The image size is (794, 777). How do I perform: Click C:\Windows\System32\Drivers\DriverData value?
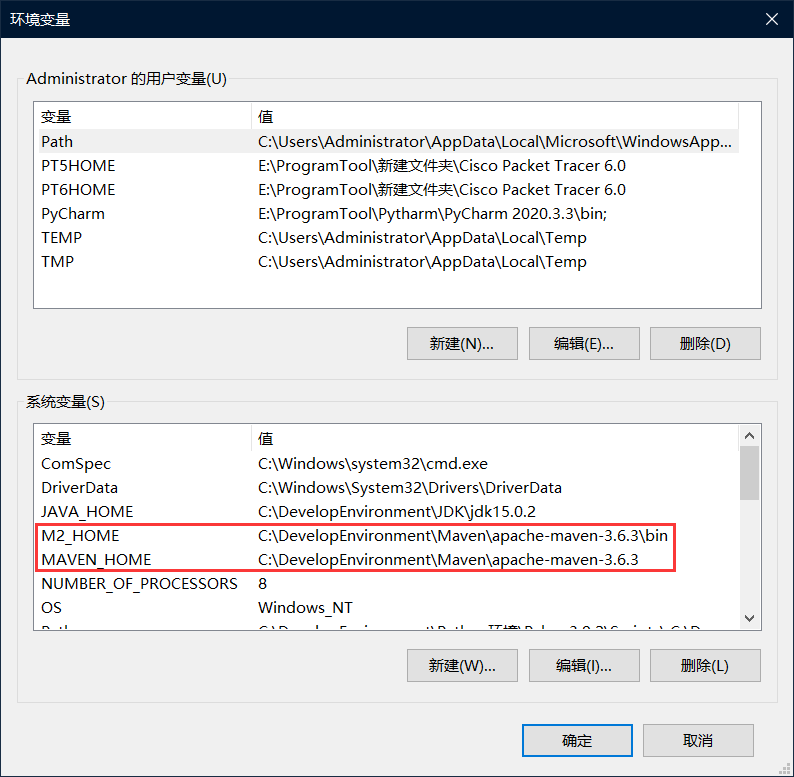410,487
